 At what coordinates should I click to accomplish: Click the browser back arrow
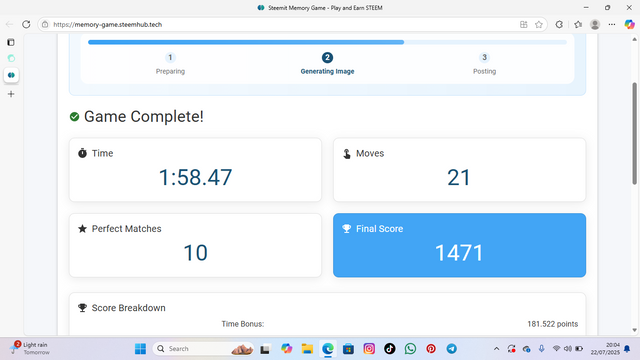pos(9,24)
